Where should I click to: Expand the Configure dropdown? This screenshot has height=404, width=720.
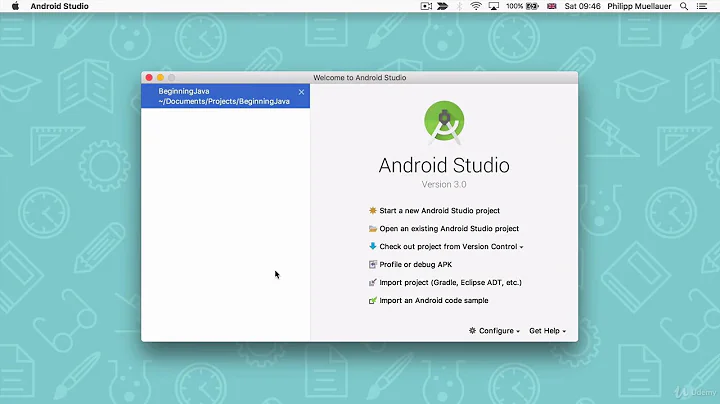tap(495, 331)
